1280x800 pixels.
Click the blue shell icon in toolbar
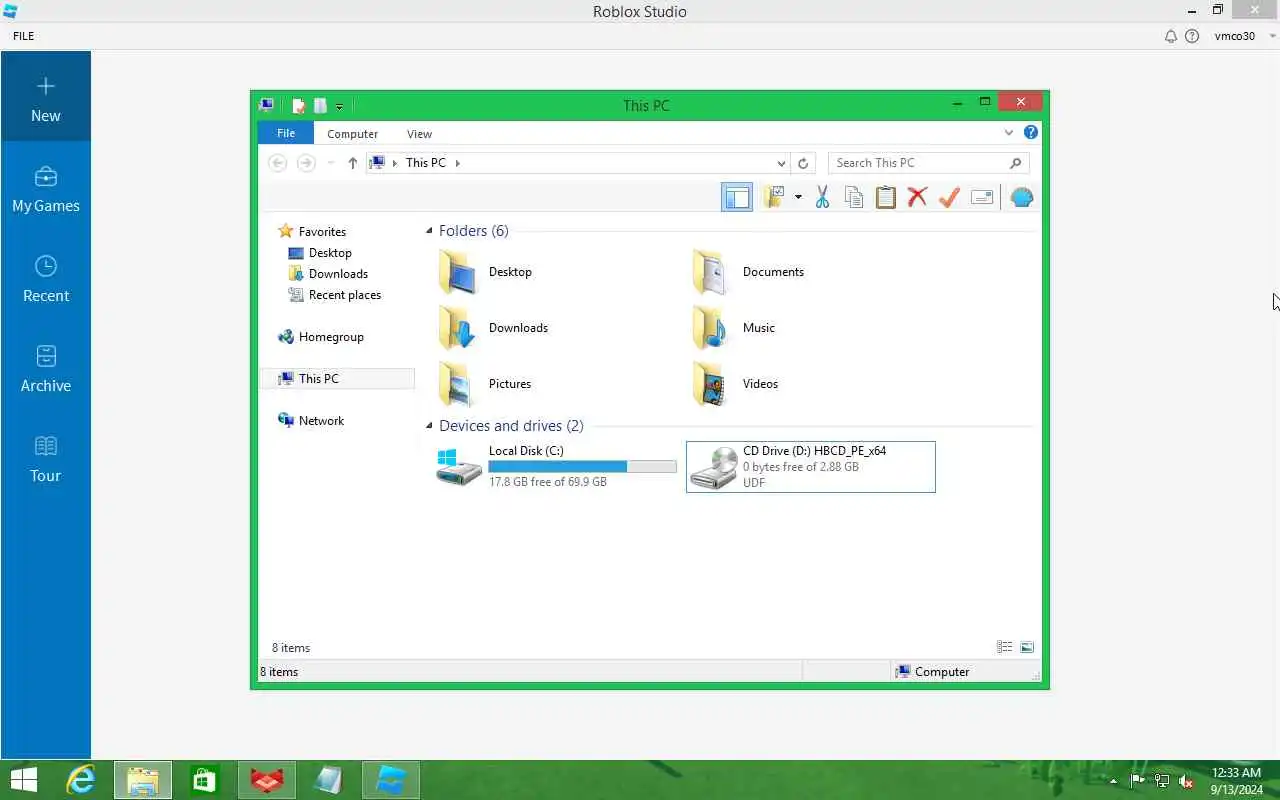1022,197
